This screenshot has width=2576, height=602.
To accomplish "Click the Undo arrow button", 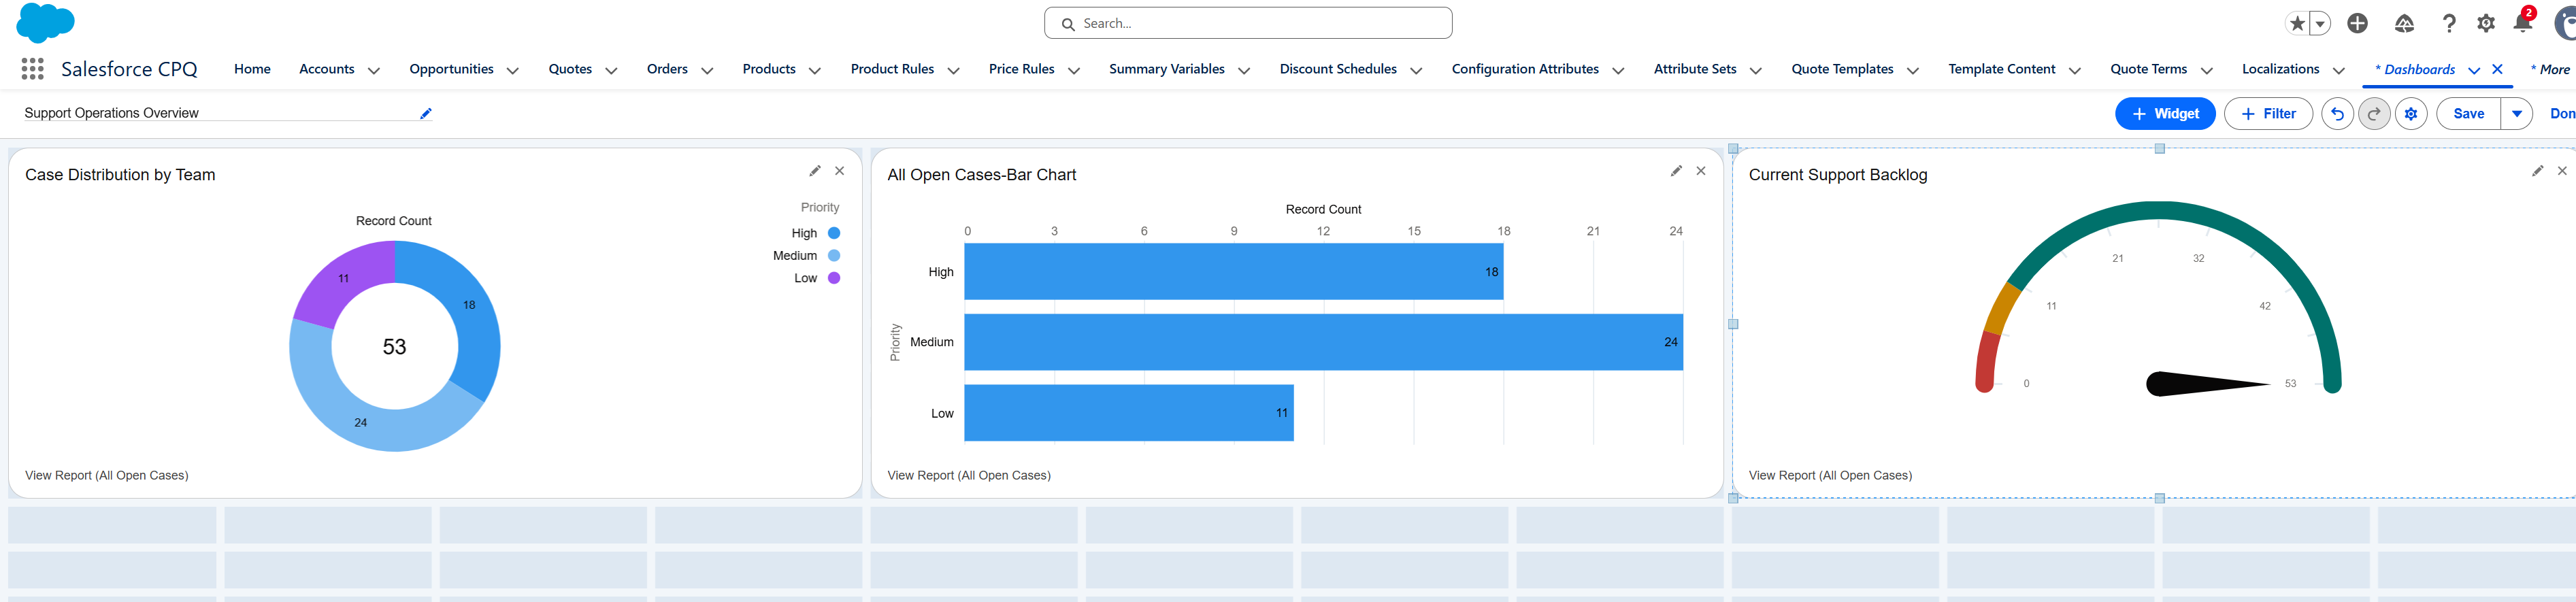I will click(x=2337, y=114).
